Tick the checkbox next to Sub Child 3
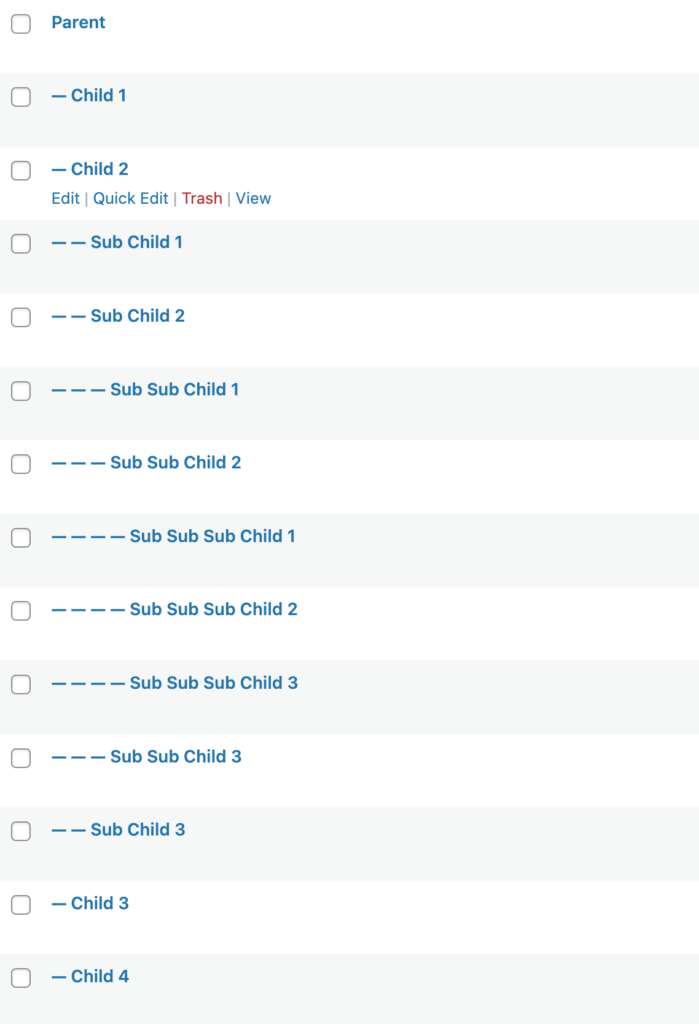Screen dimensions: 699x1024 click(20, 830)
